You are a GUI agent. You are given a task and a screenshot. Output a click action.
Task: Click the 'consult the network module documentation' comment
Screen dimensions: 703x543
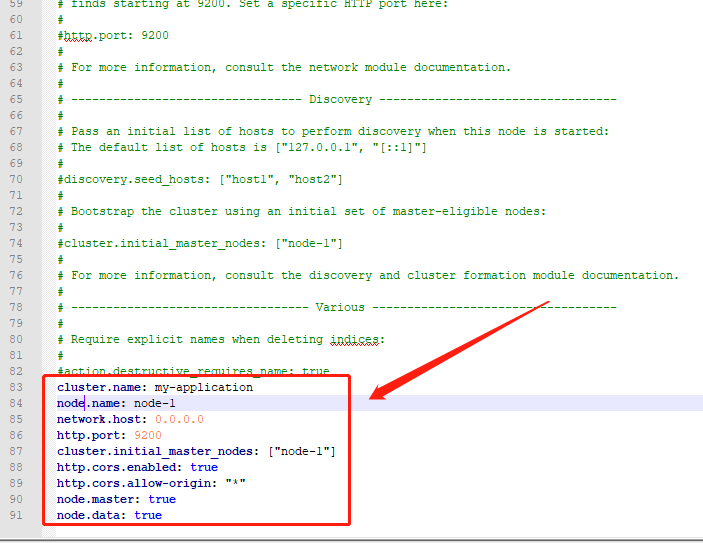[284, 67]
